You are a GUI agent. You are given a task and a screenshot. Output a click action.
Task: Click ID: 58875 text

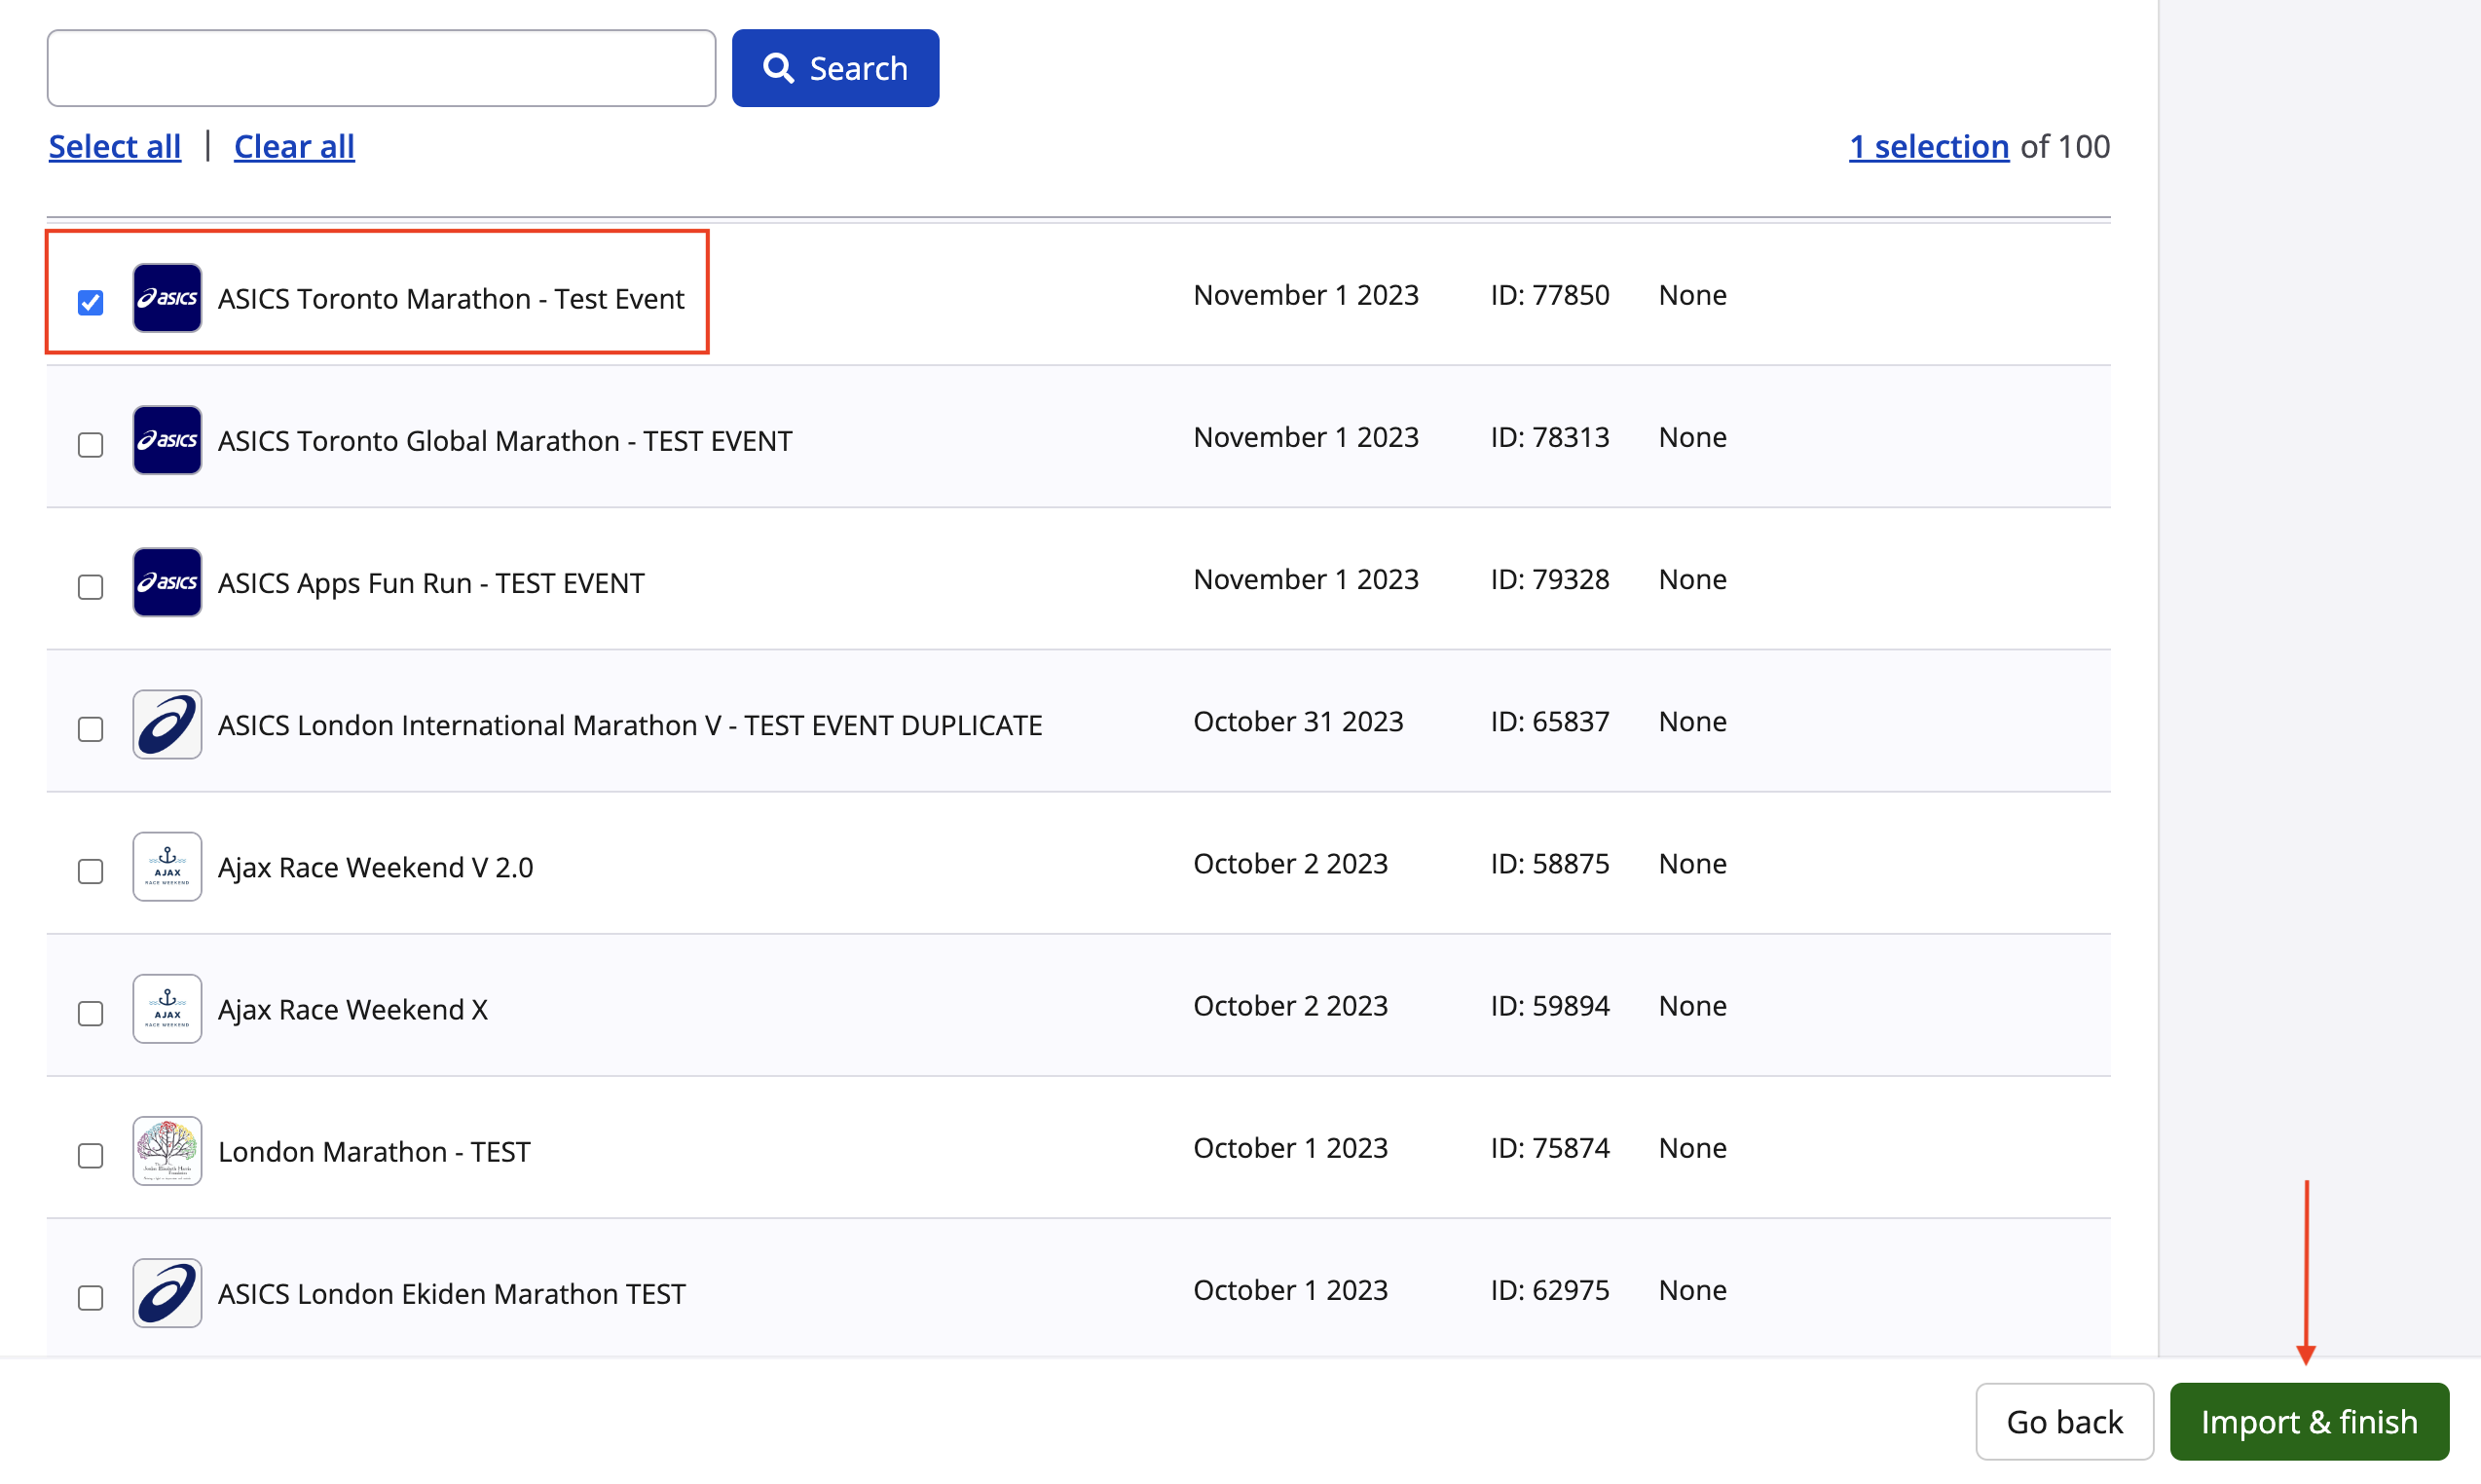click(1549, 863)
